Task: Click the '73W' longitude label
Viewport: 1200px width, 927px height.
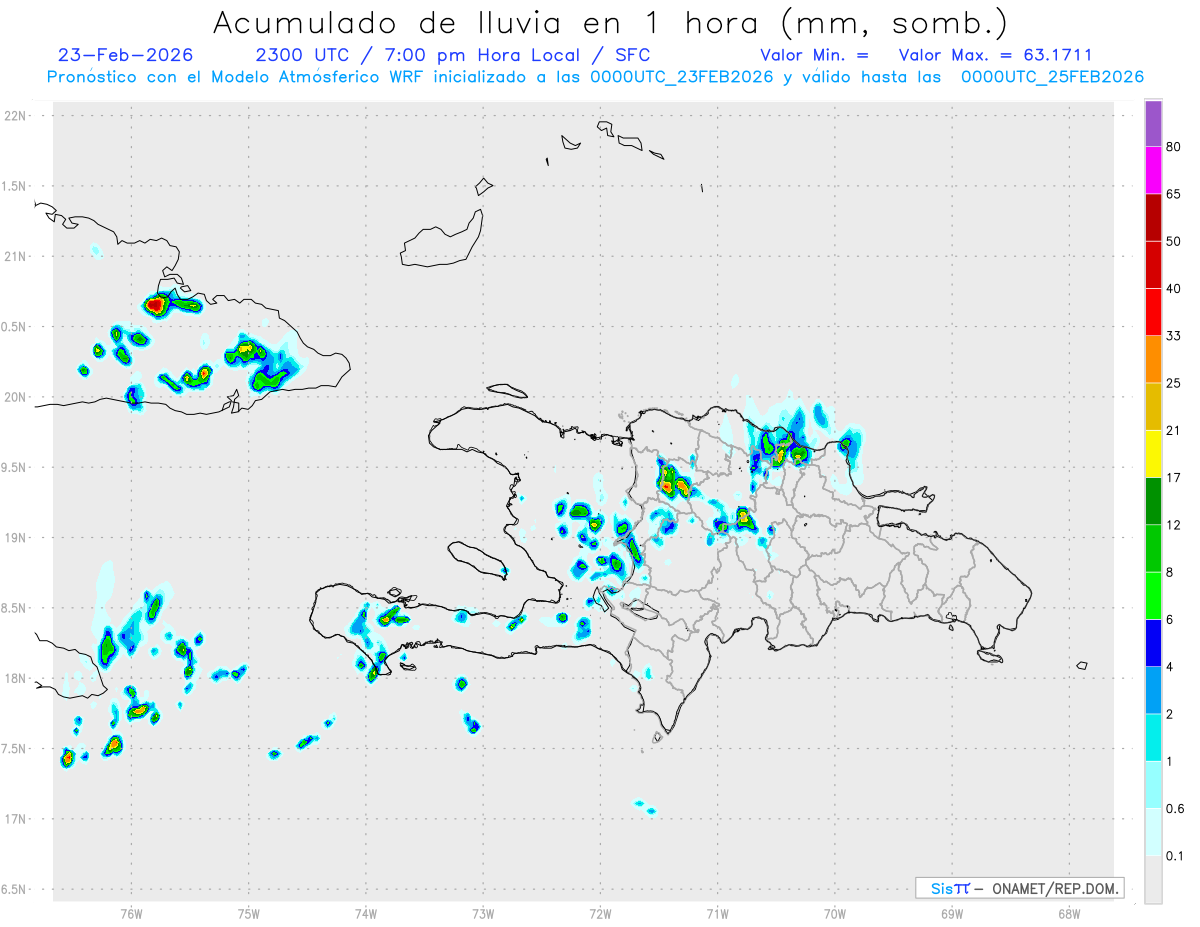Action: pos(483,913)
